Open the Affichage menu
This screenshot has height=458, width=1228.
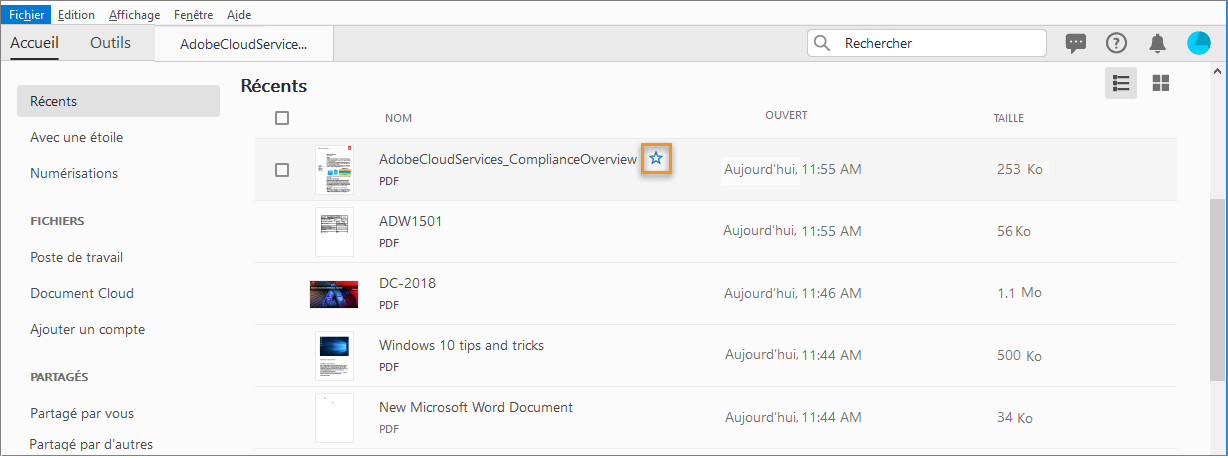pyautogui.click(x=134, y=15)
